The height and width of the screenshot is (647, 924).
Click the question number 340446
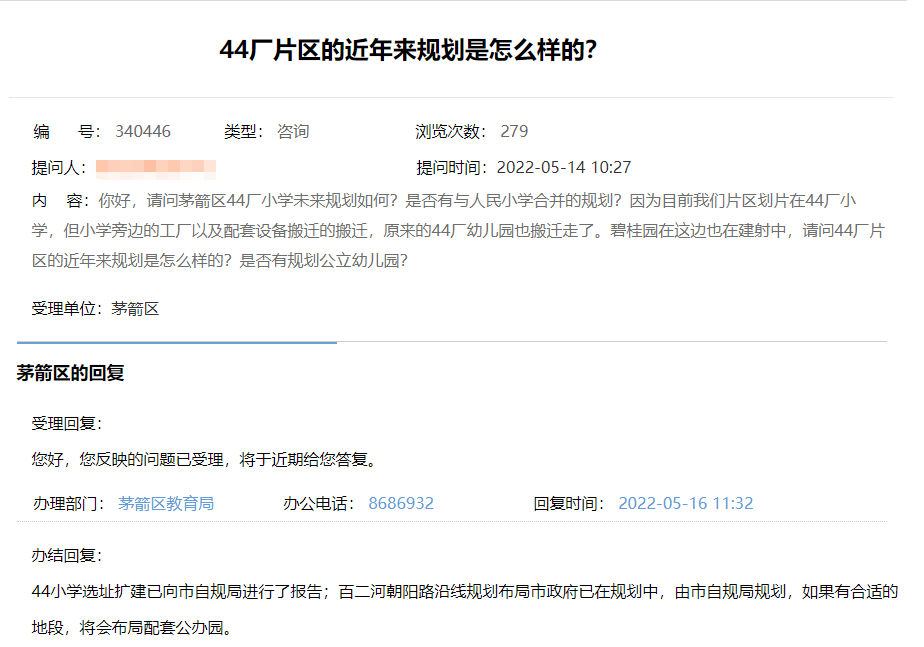click(142, 132)
